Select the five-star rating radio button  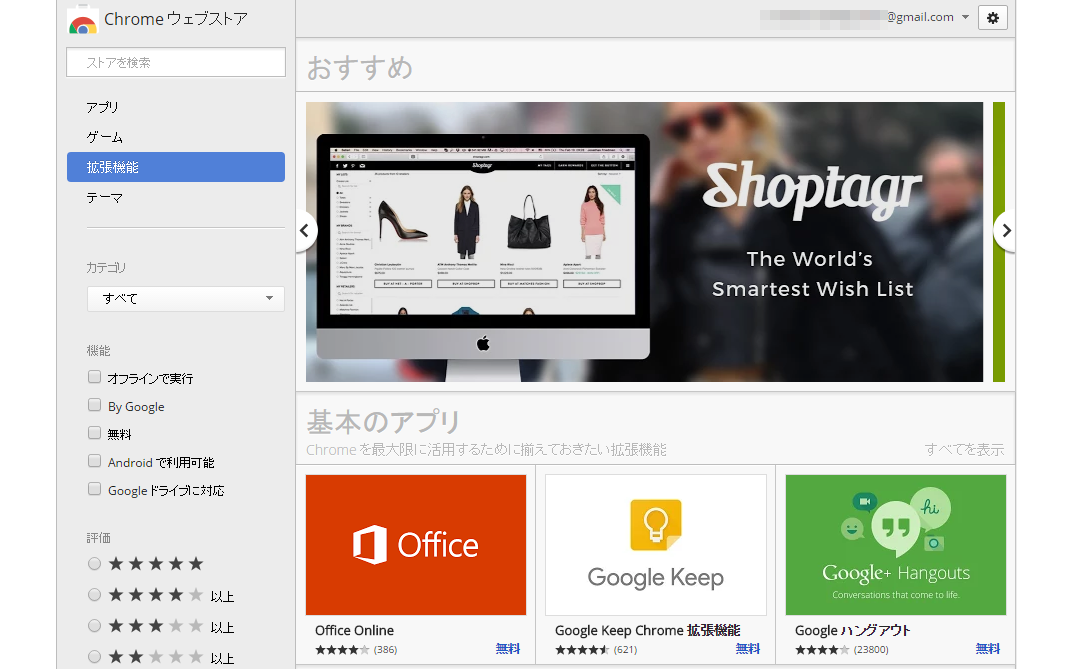(x=95, y=564)
